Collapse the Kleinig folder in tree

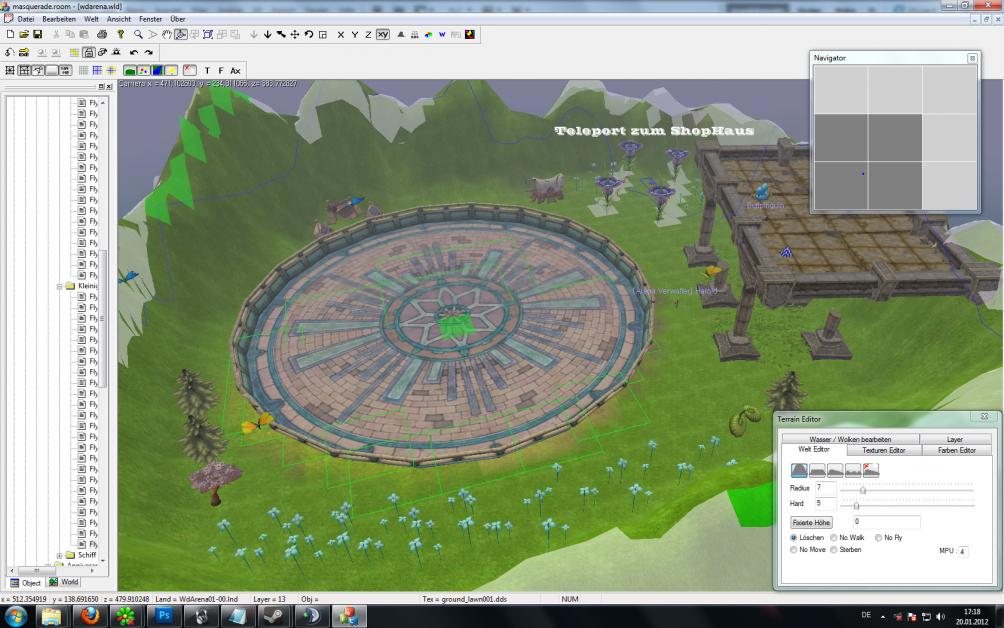click(60, 286)
